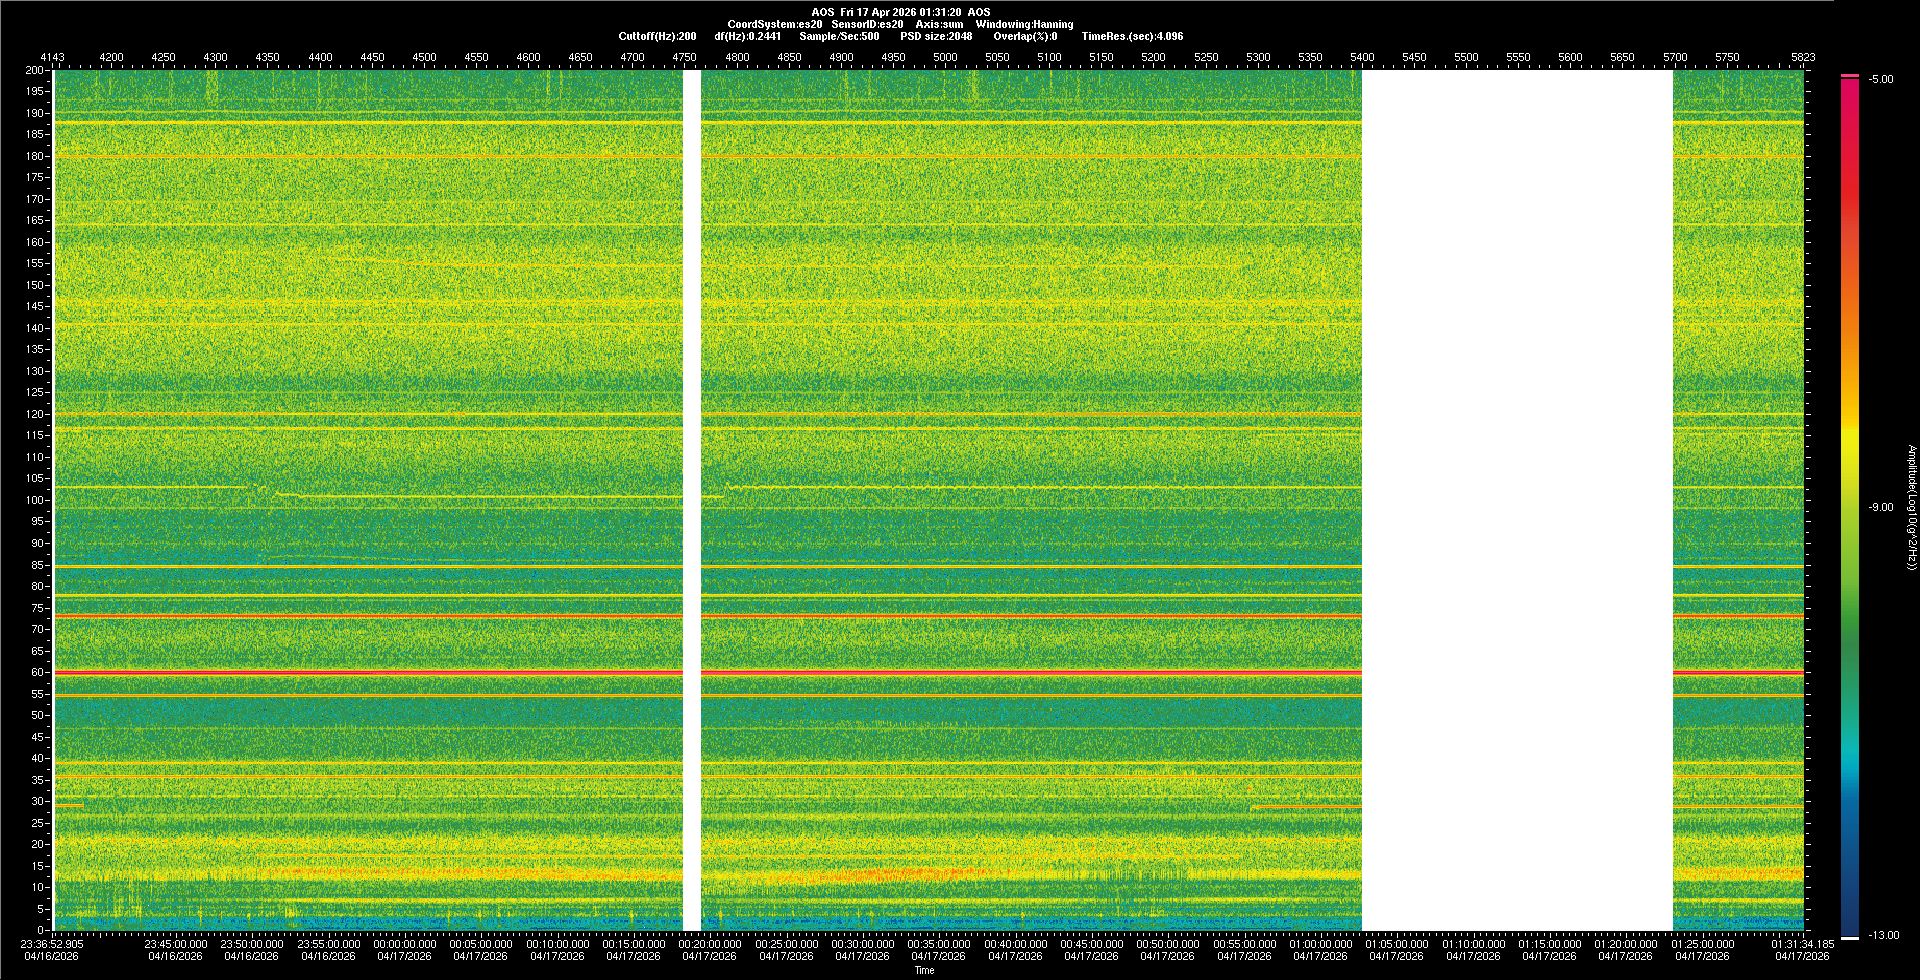
Task: Click the -5.00 marker atop the color scale
Action: point(1880,79)
